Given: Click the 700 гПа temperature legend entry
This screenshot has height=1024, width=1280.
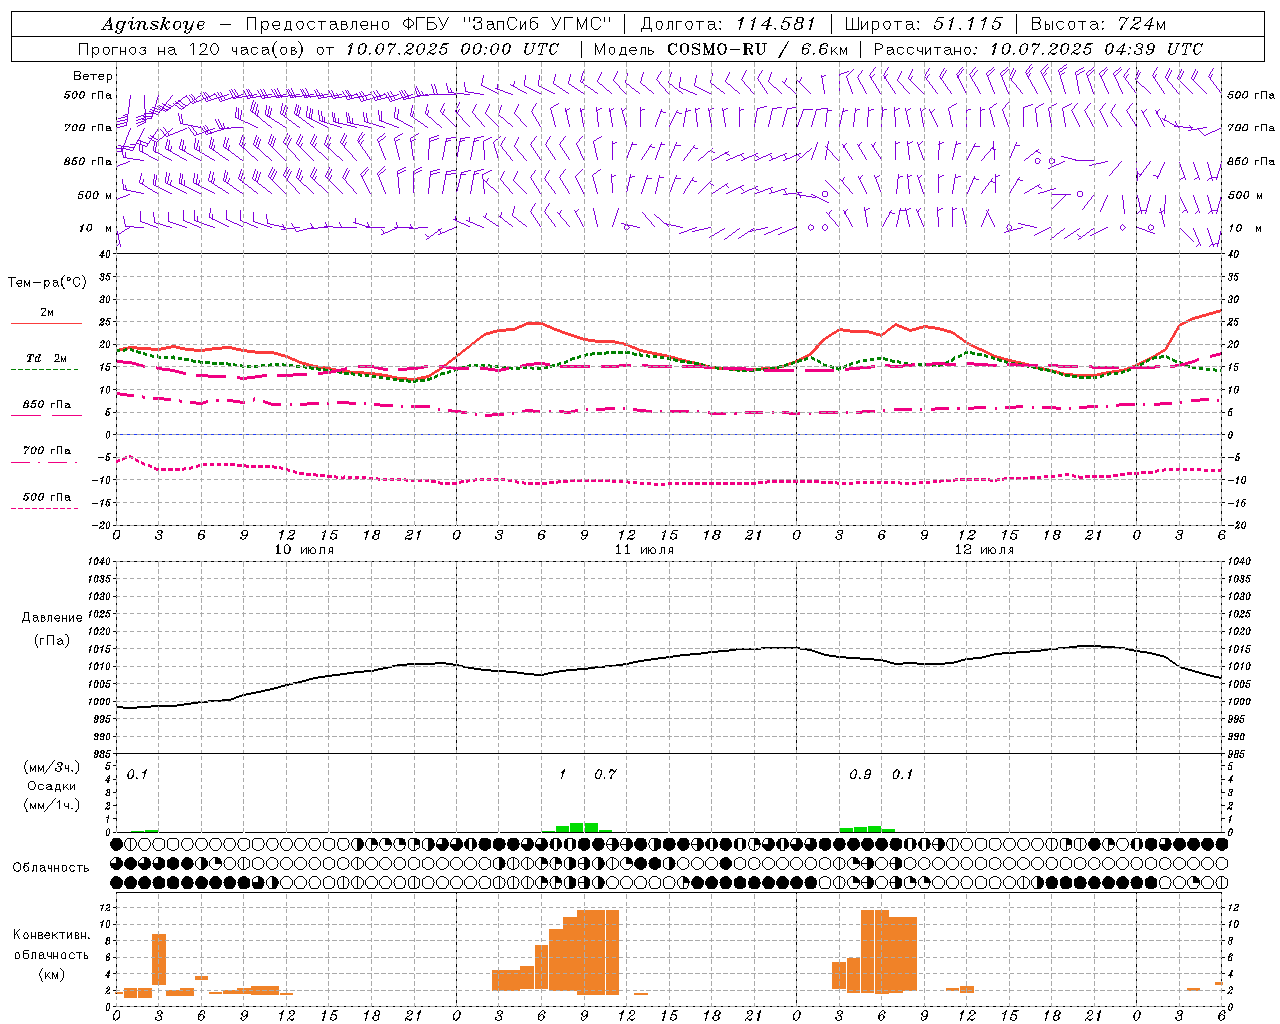Looking at the screenshot, I should [x=47, y=451].
